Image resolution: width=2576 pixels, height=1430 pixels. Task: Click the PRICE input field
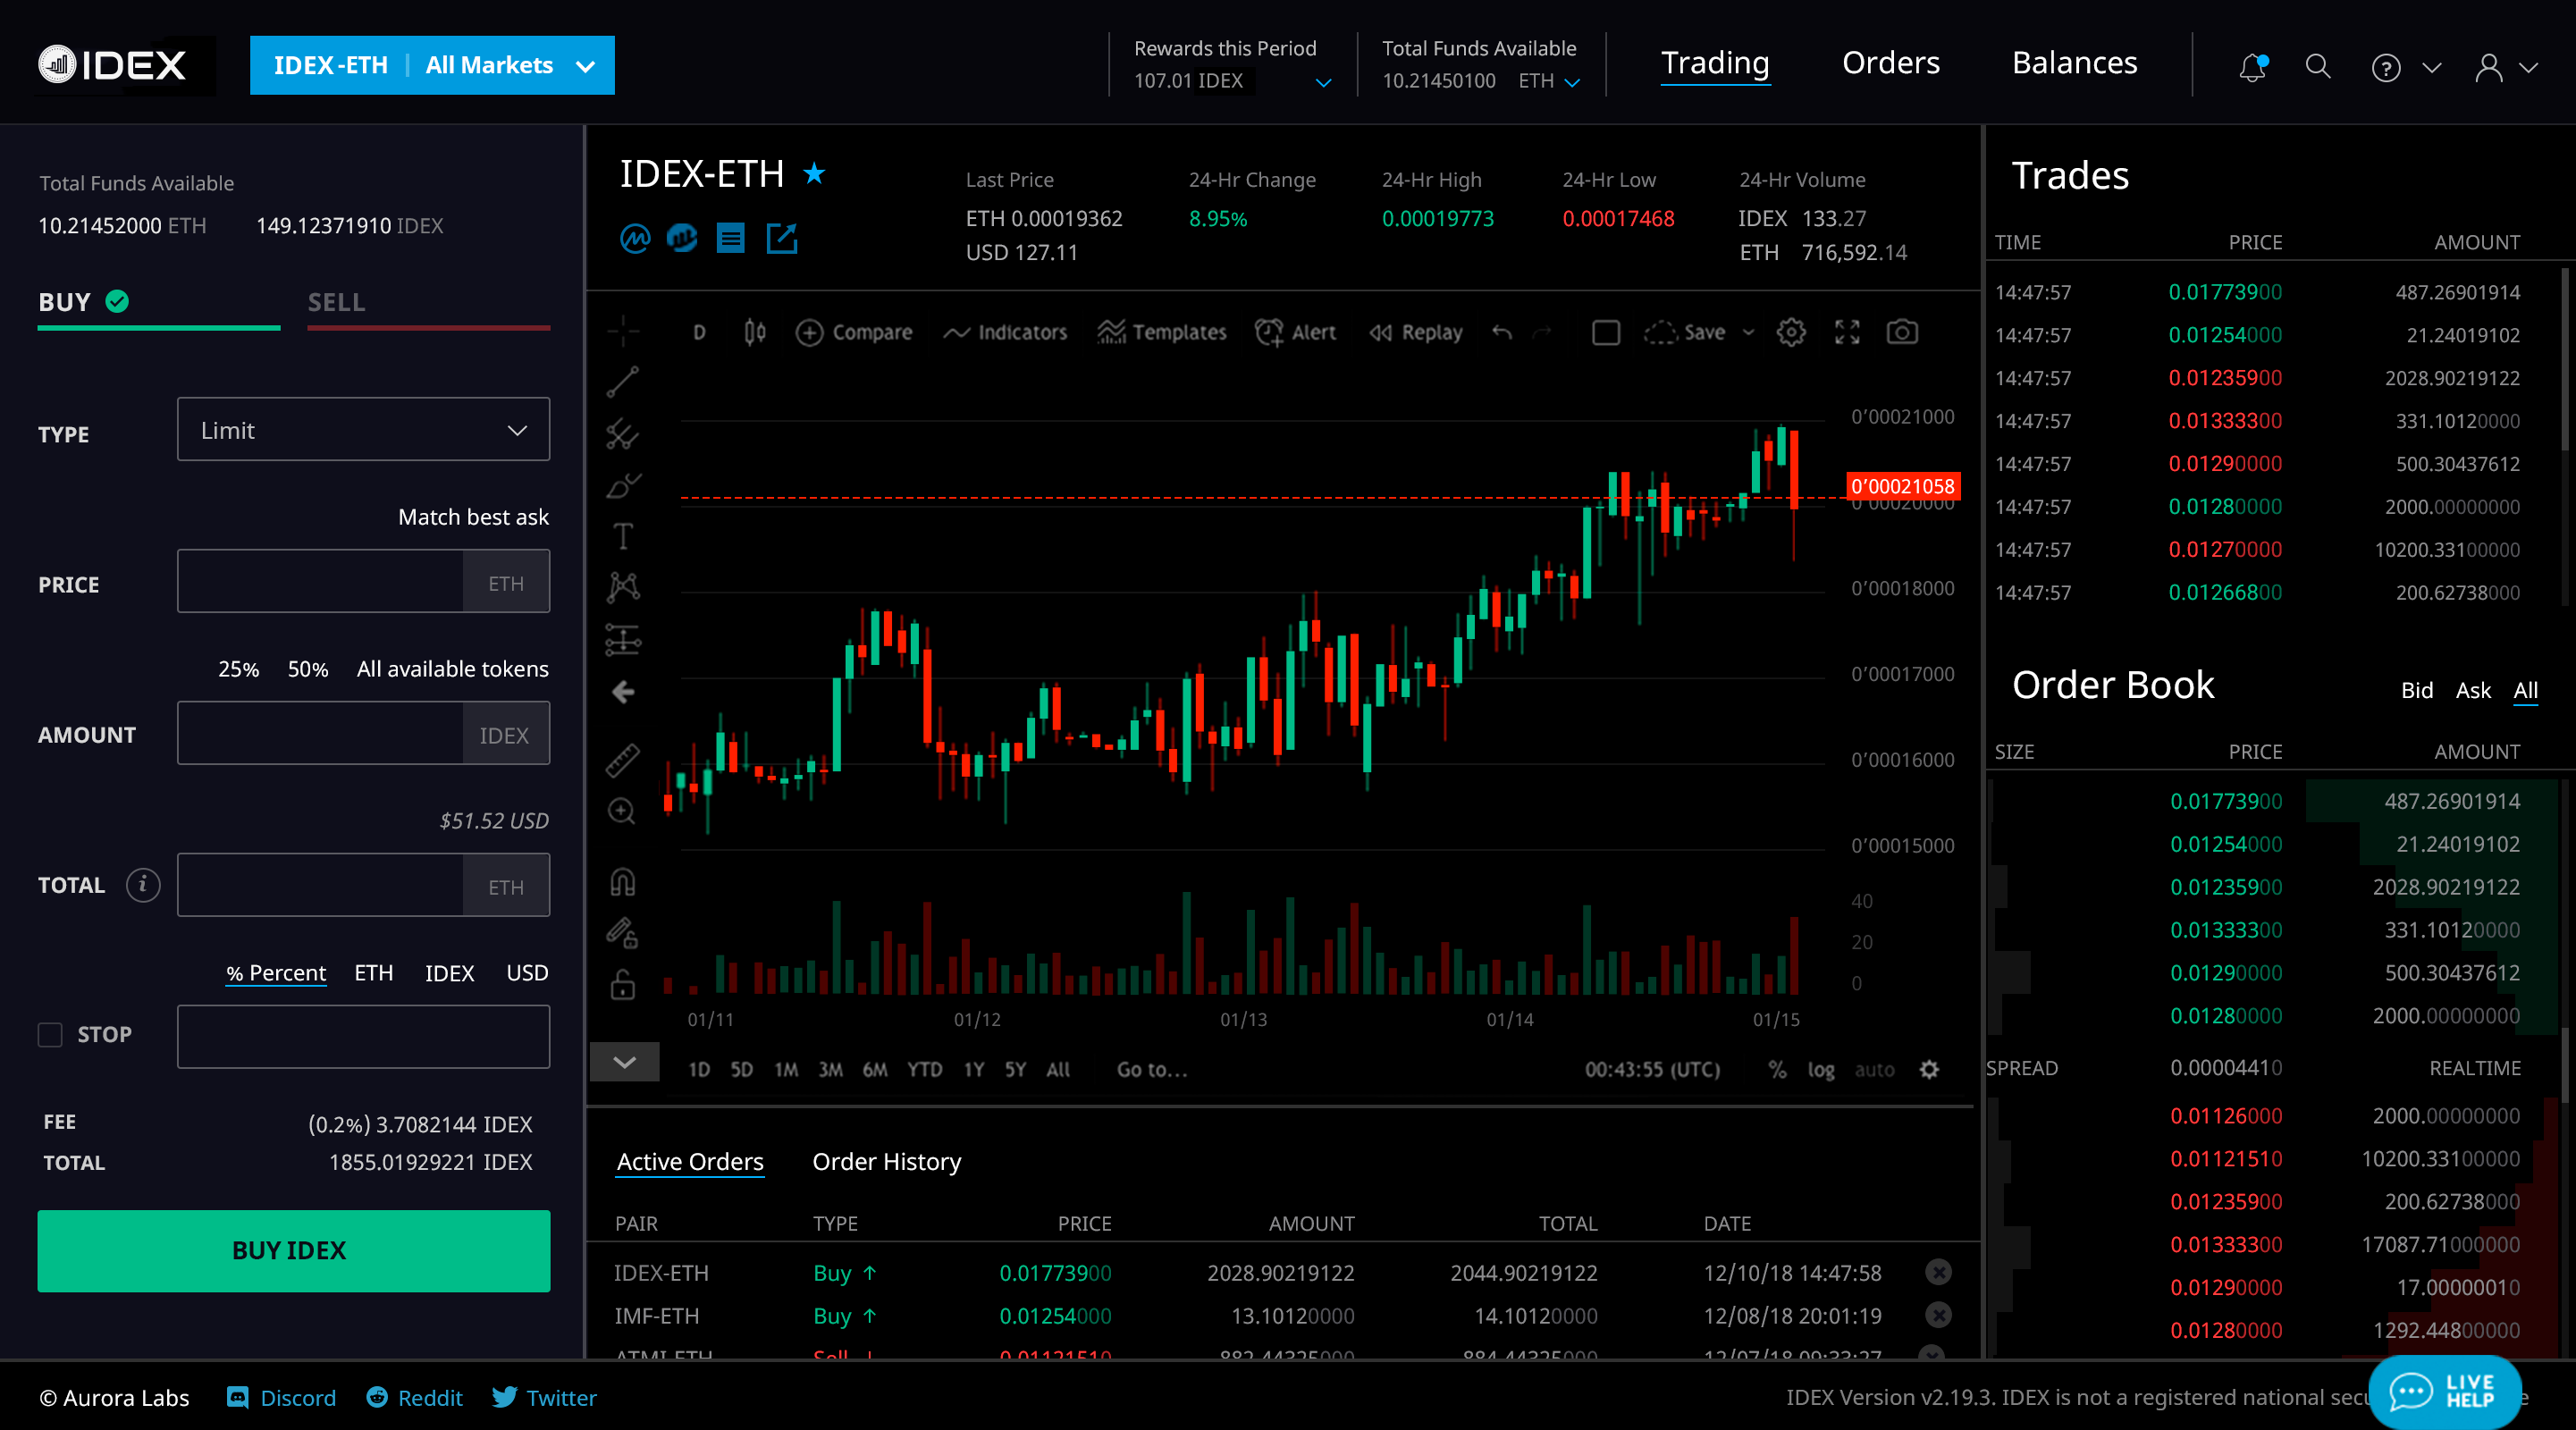320,581
